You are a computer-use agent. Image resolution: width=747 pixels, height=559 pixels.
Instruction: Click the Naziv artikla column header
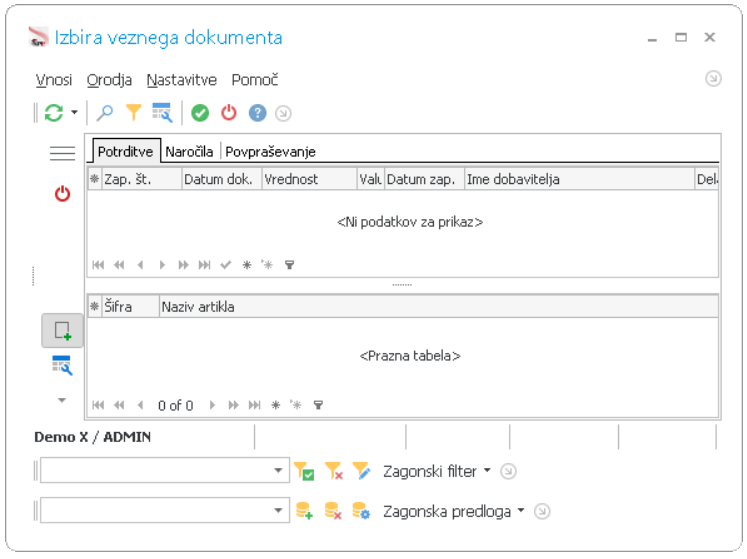coord(439,306)
